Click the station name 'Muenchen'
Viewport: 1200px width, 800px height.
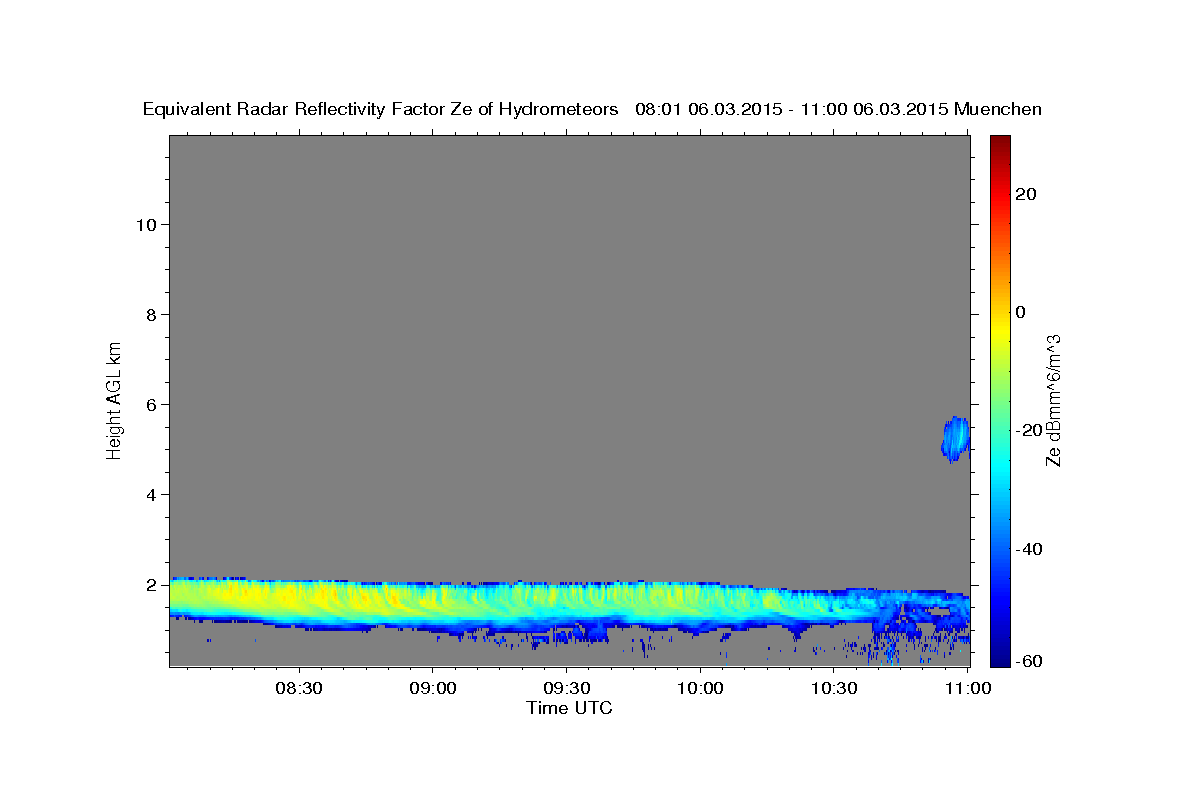tap(998, 109)
